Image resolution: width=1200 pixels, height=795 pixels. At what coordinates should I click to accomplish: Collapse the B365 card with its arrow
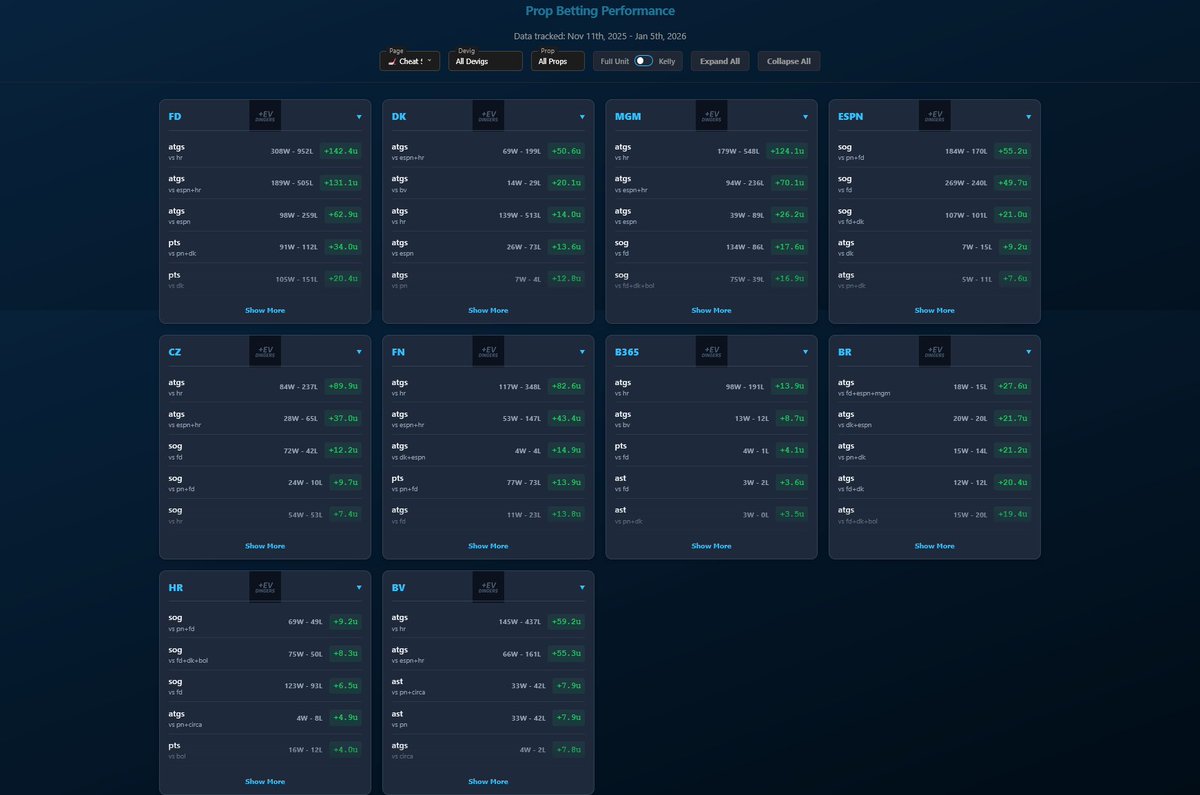[805, 353]
